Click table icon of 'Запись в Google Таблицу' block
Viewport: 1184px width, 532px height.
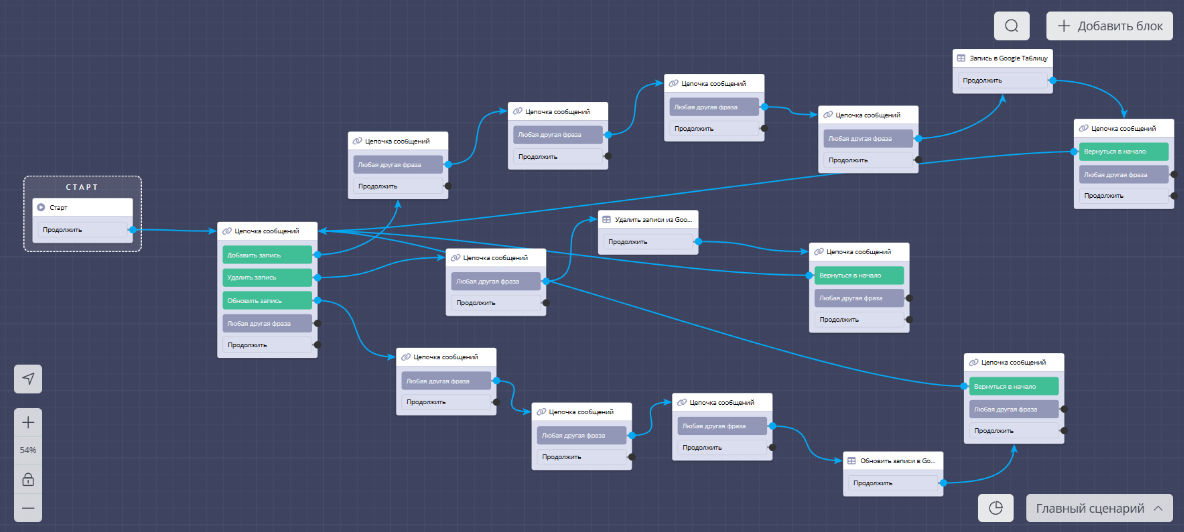[x=961, y=59]
